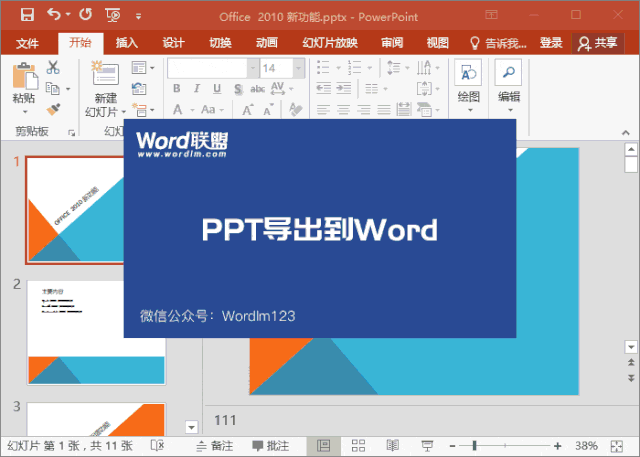This screenshot has height=457, width=640.
Task: Click the Increase Indent icon
Action: (x=343, y=89)
